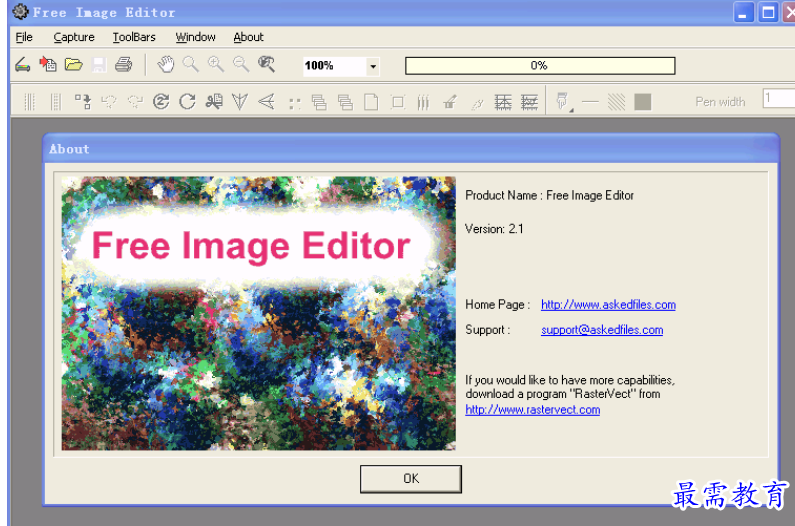Click the scissors with document icon

click(x=214, y=102)
